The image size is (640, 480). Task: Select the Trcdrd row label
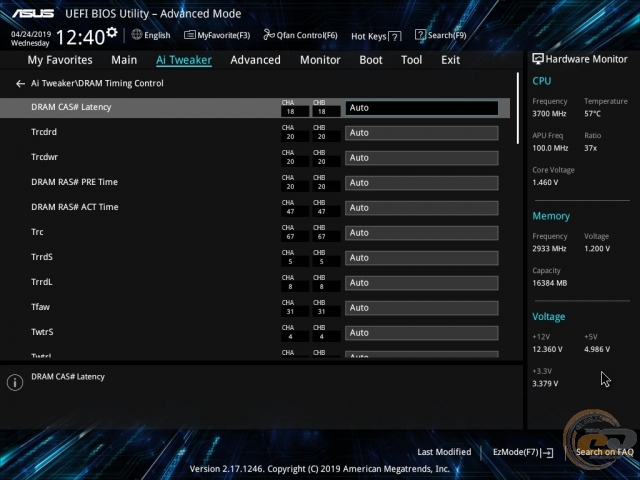pyautogui.click(x=44, y=132)
